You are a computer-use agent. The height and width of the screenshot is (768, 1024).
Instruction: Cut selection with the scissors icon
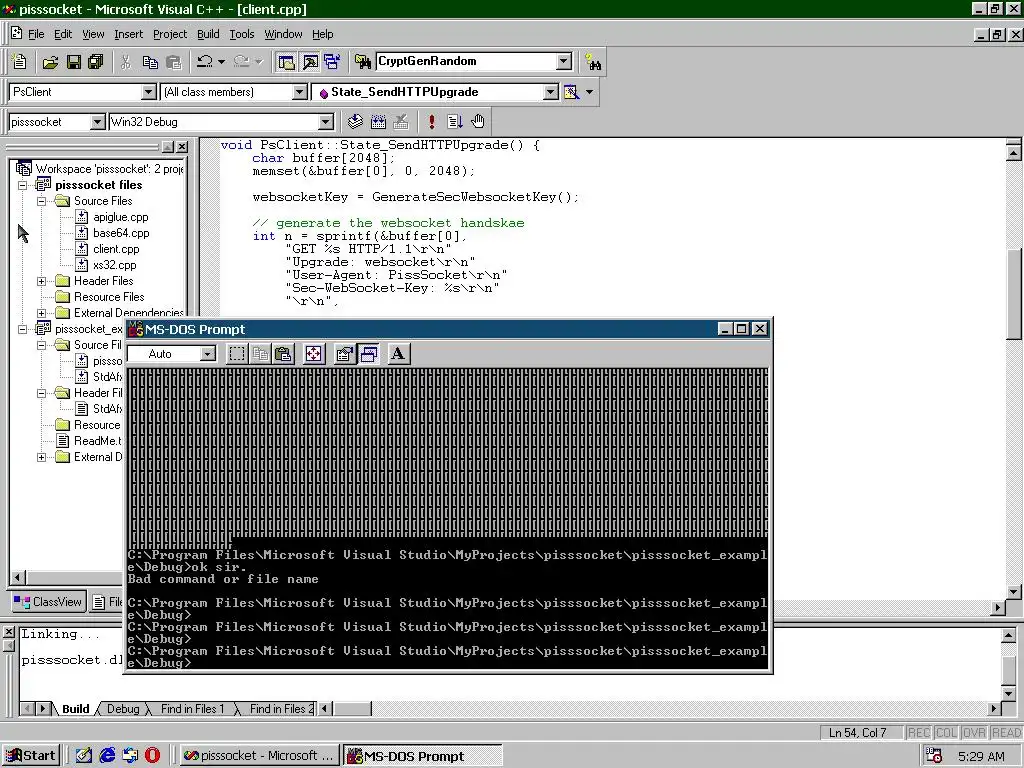pos(126,62)
